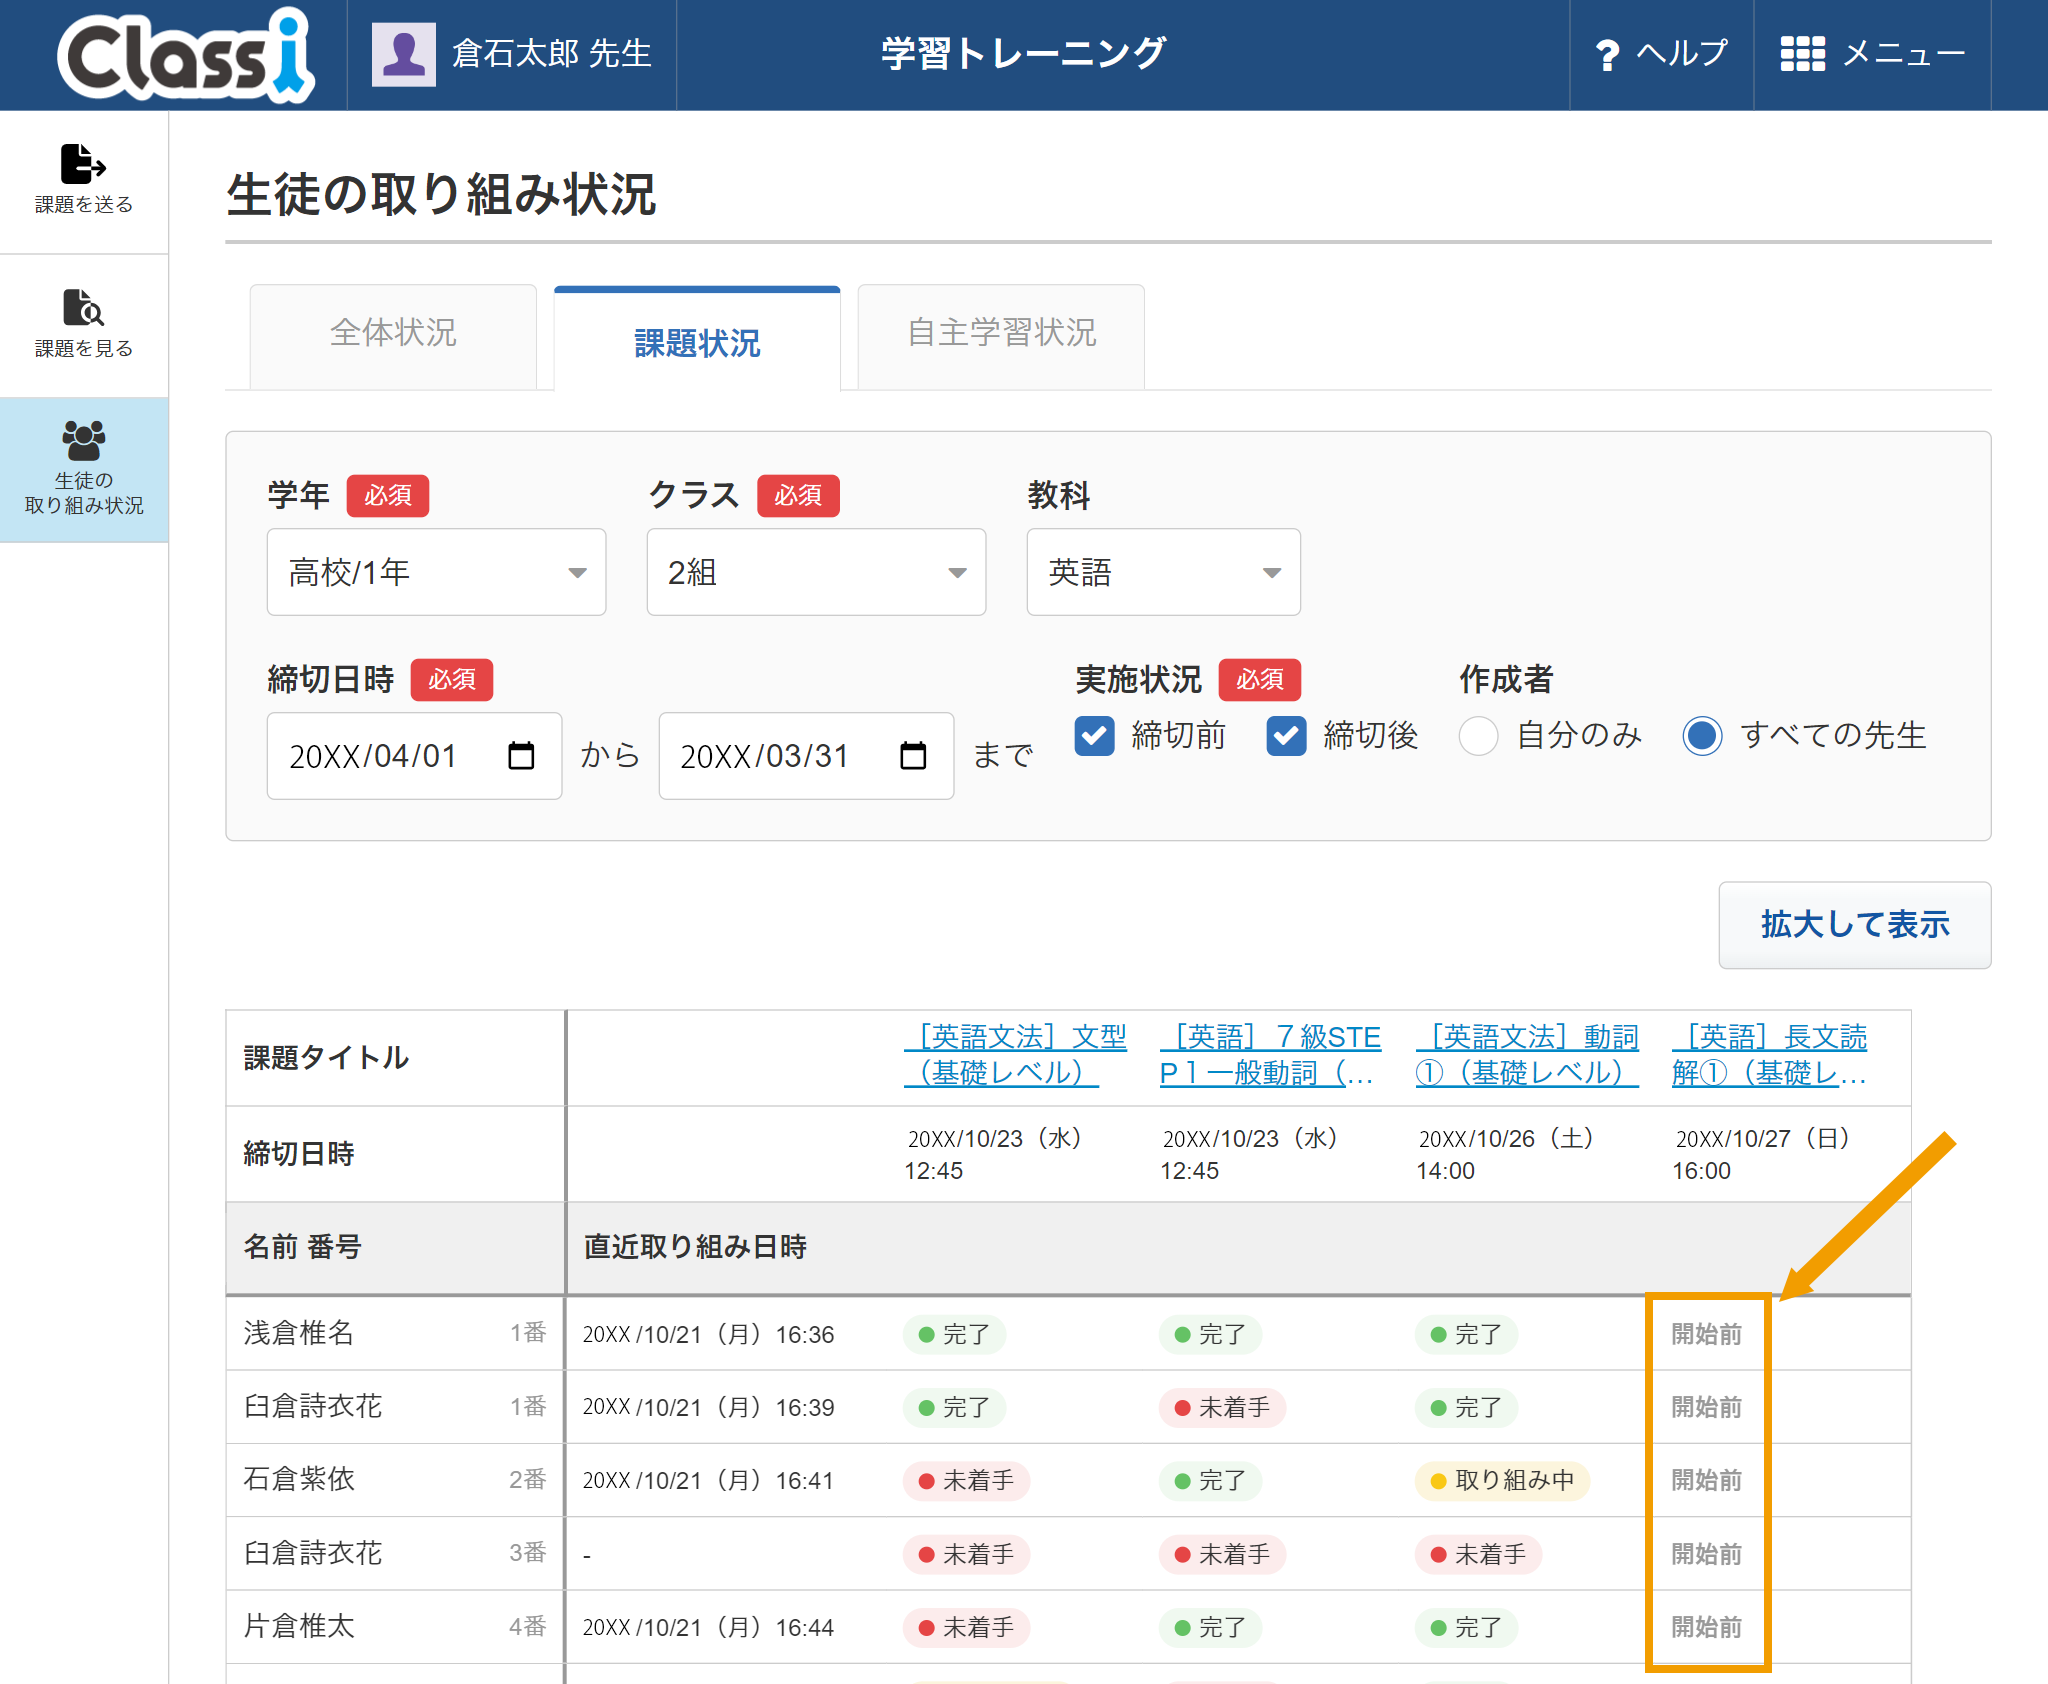This screenshot has height=1684, width=2048.
Task: Open calendar picker for end date
Action: [x=913, y=755]
